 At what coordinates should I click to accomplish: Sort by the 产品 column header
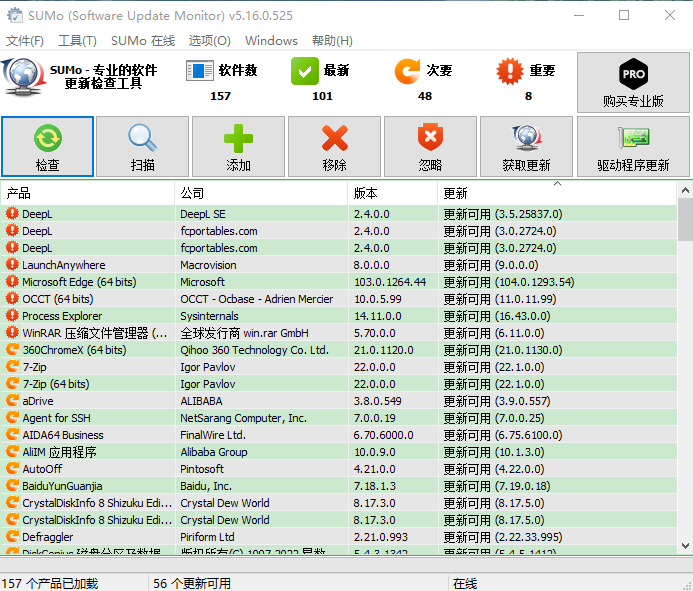point(88,193)
